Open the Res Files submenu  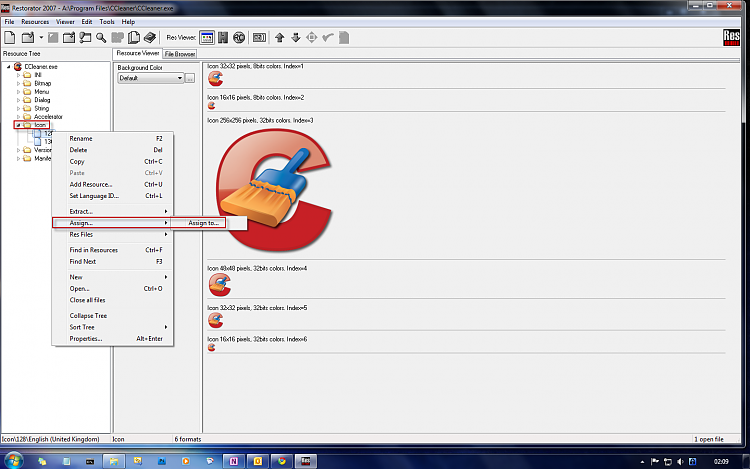[112, 235]
